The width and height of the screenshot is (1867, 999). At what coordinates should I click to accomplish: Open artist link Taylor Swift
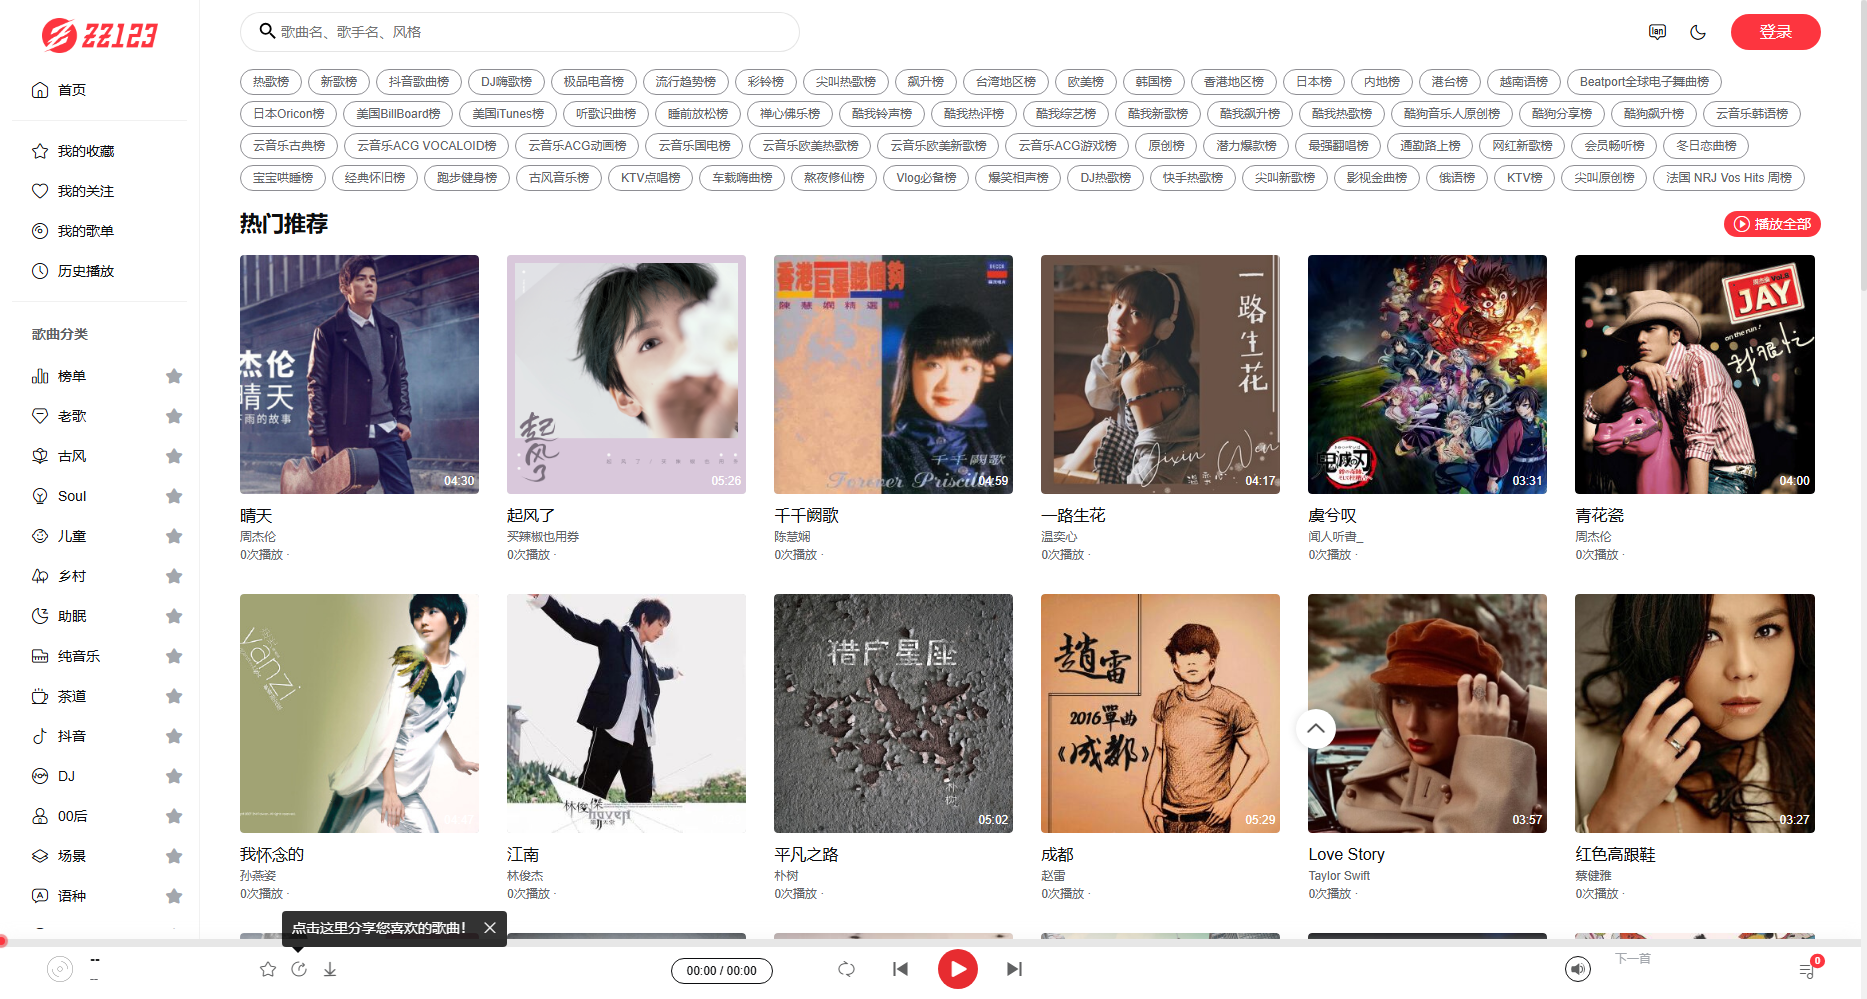pos(1339,876)
